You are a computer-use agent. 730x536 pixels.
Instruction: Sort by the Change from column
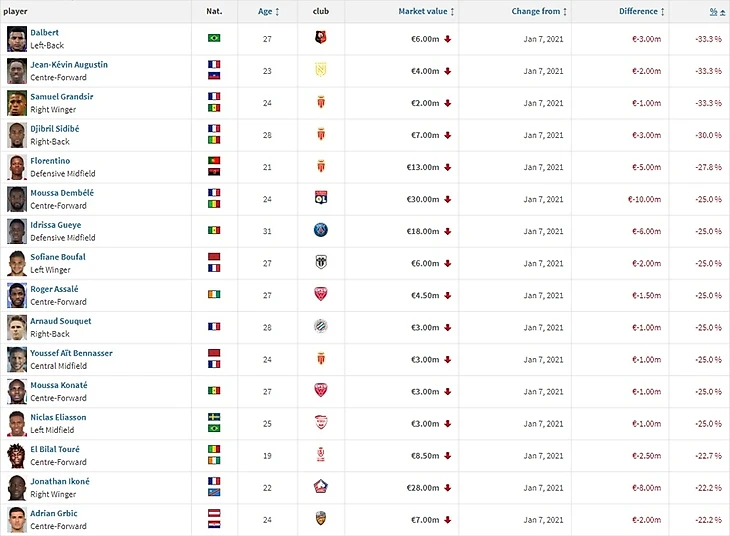point(539,11)
